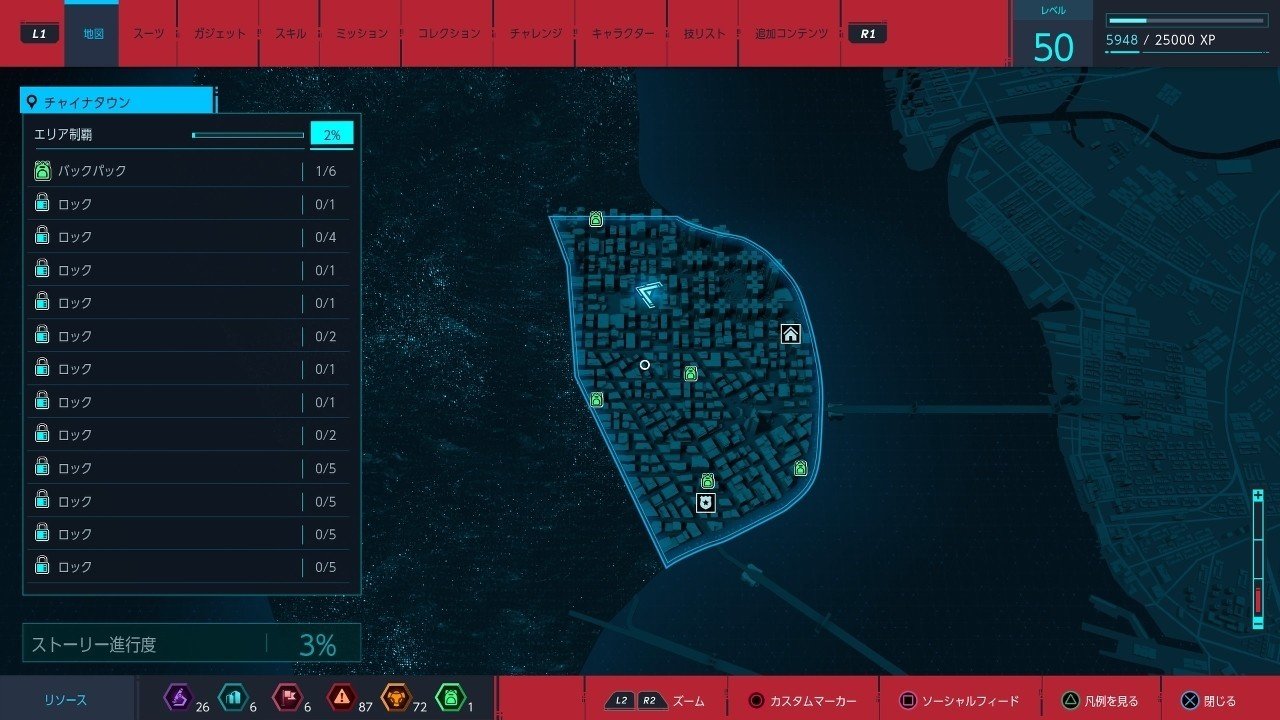
Task: Click the エリア制覇 progress bar
Action: point(248,135)
